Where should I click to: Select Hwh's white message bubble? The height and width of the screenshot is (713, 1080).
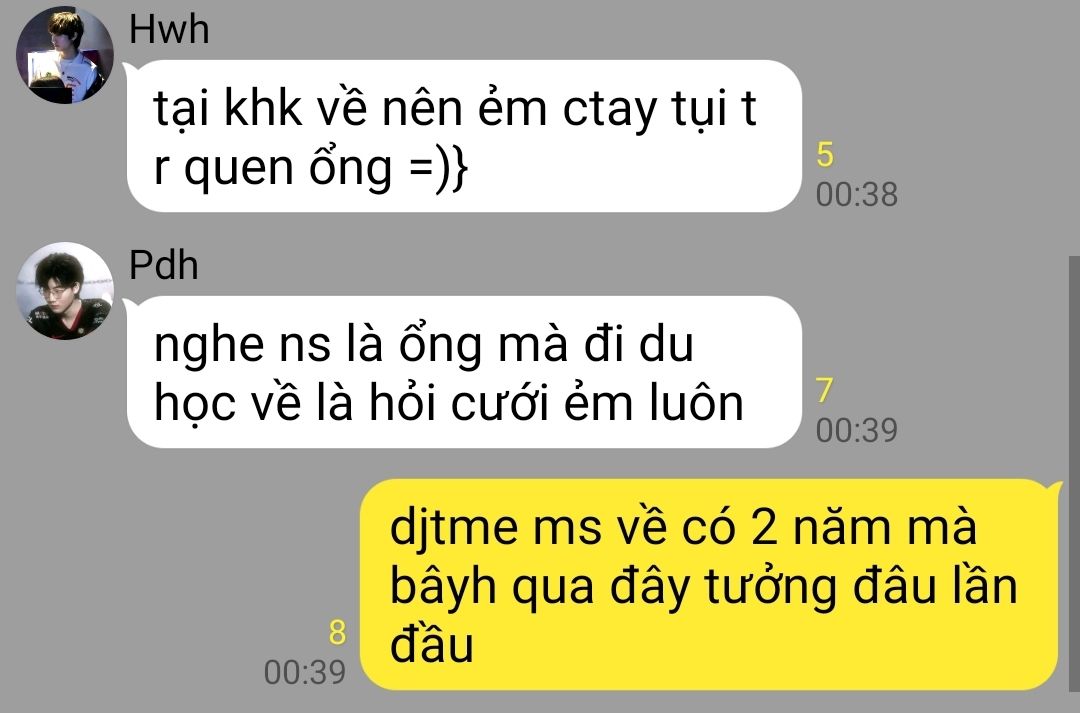464,136
